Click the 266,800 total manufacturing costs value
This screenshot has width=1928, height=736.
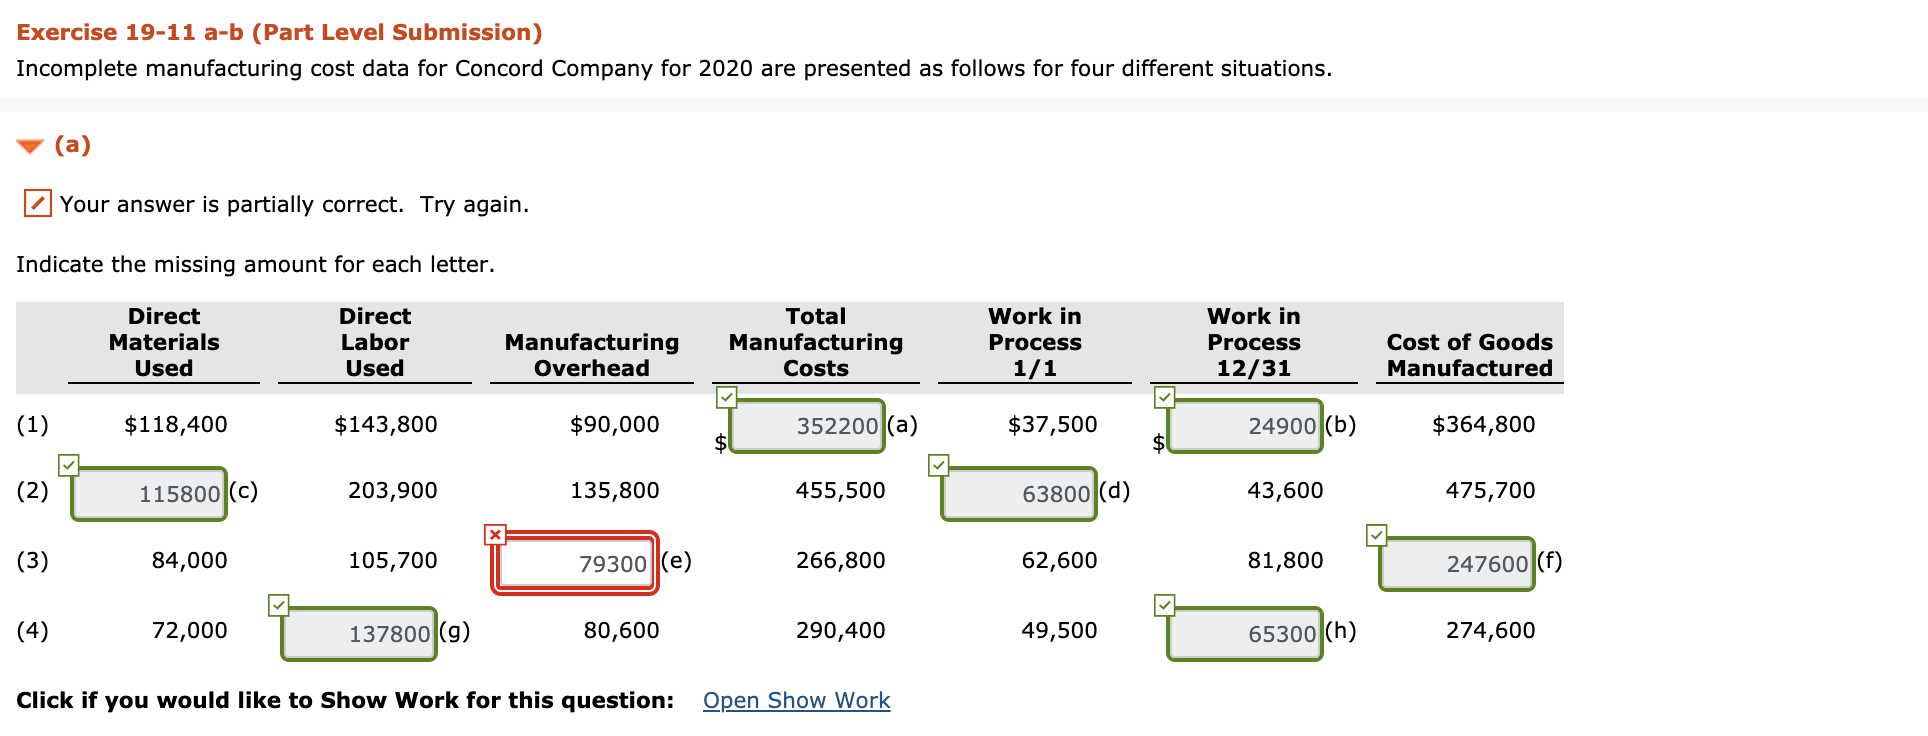tap(841, 560)
